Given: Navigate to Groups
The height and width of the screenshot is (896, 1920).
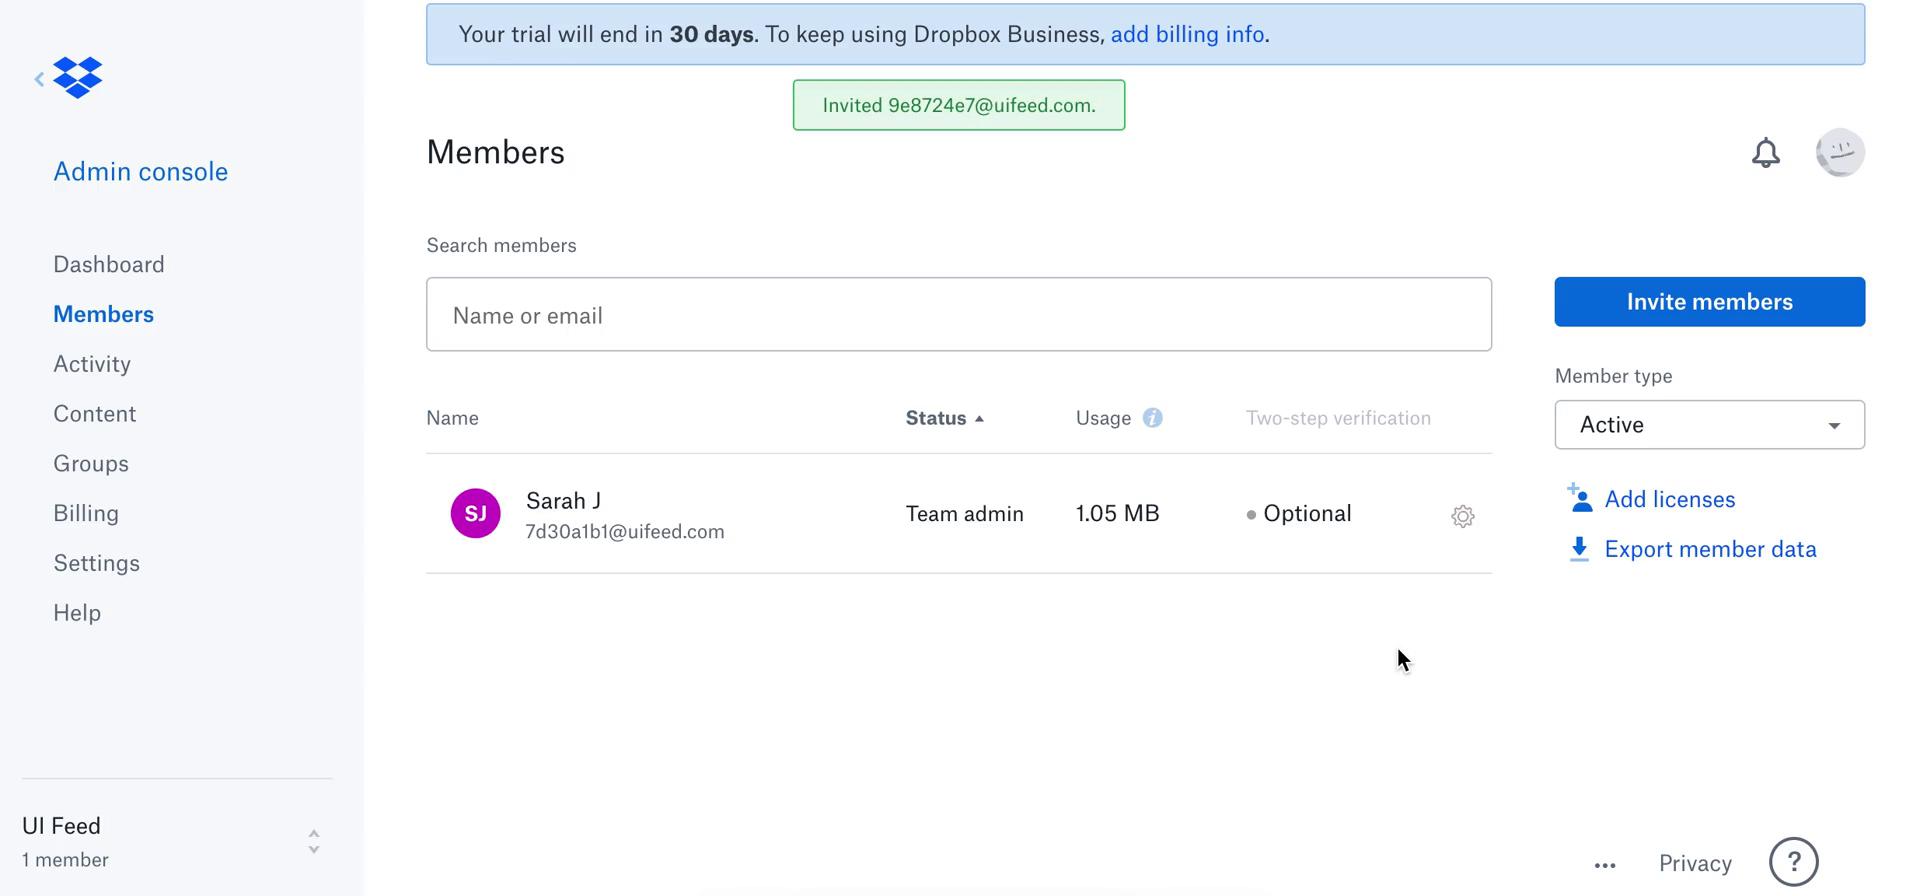Looking at the screenshot, I should pyautogui.click(x=91, y=464).
